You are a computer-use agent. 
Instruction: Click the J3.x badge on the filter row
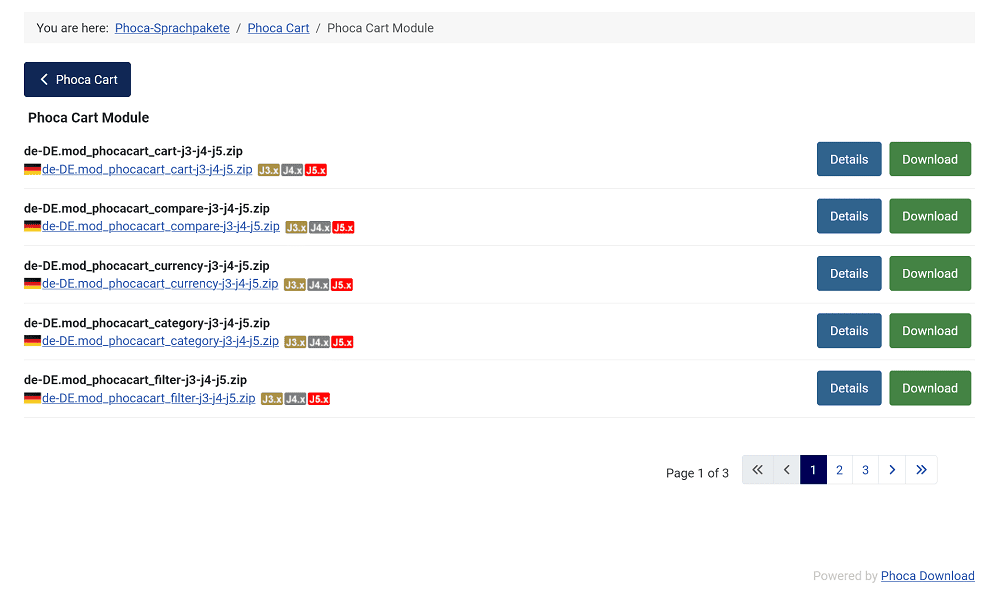(272, 399)
